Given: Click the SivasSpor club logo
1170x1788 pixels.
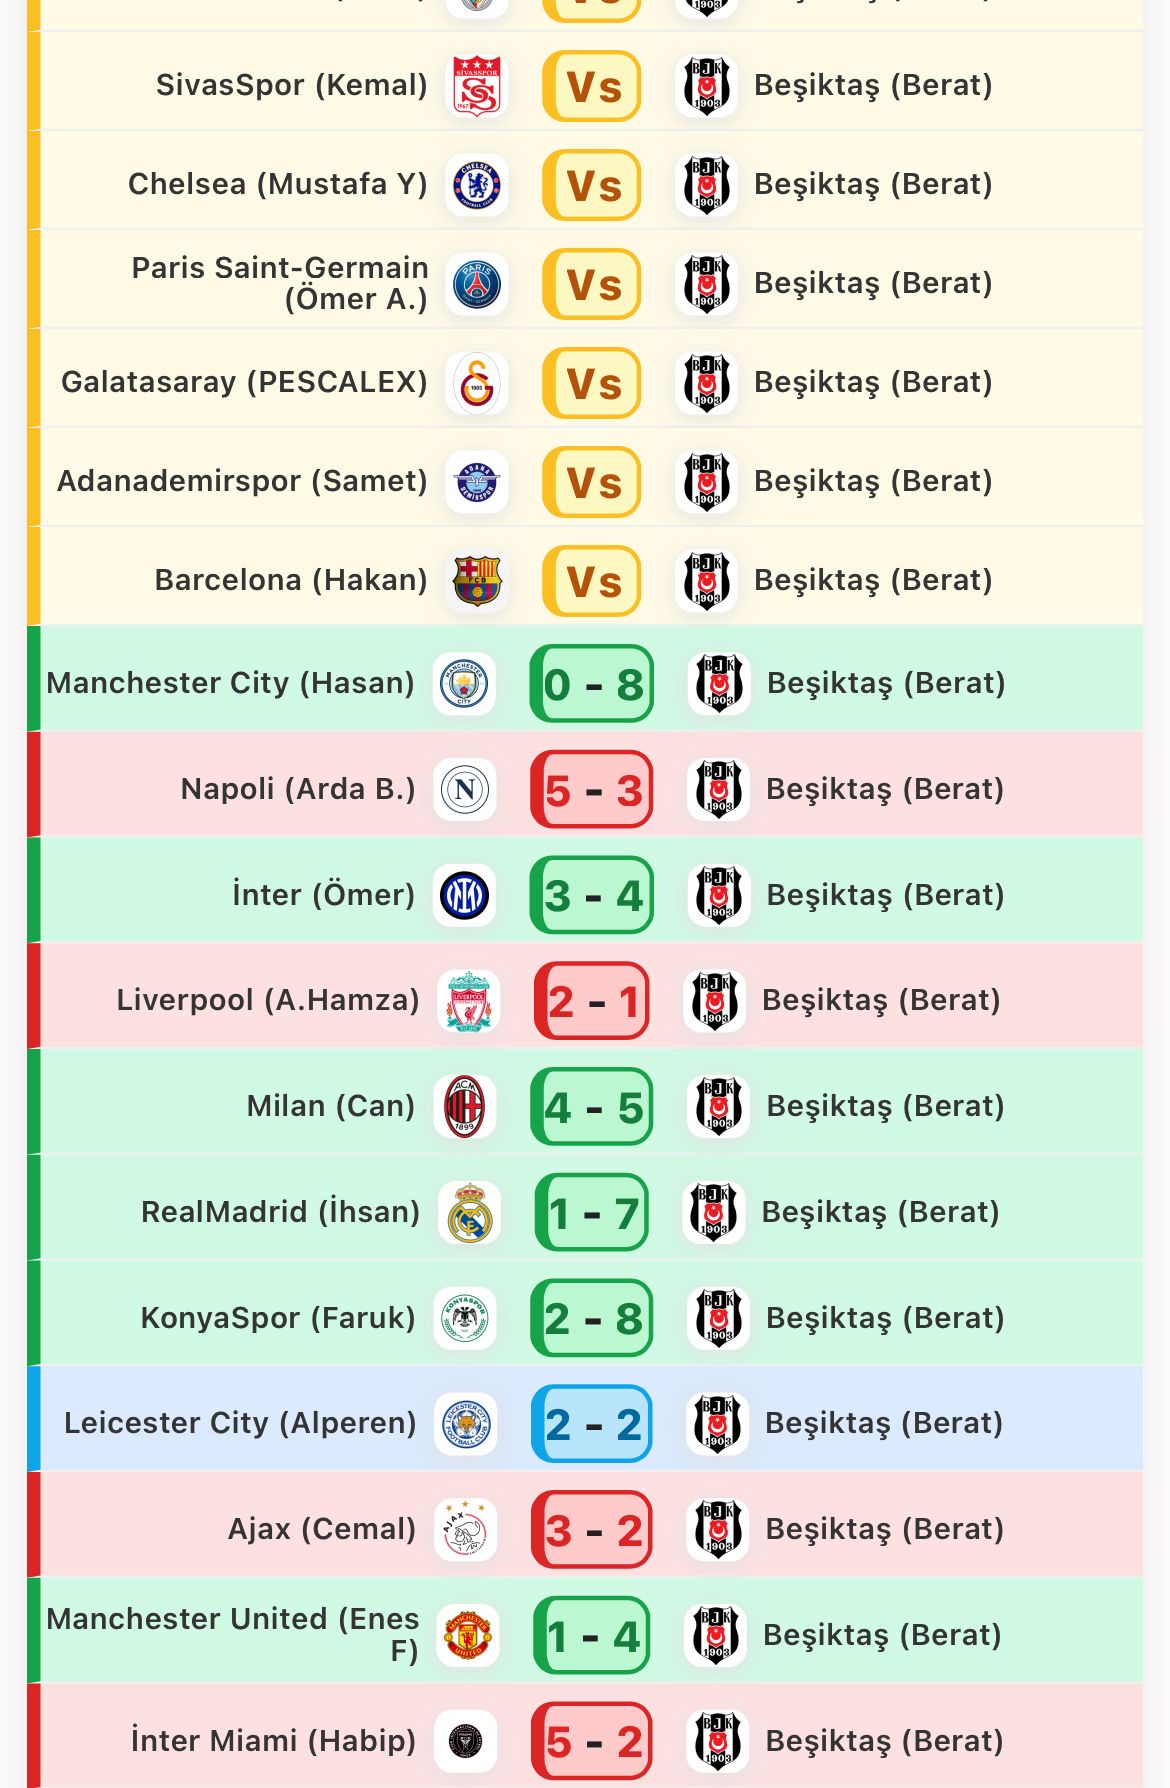Looking at the screenshot, I should click(477, 86).
